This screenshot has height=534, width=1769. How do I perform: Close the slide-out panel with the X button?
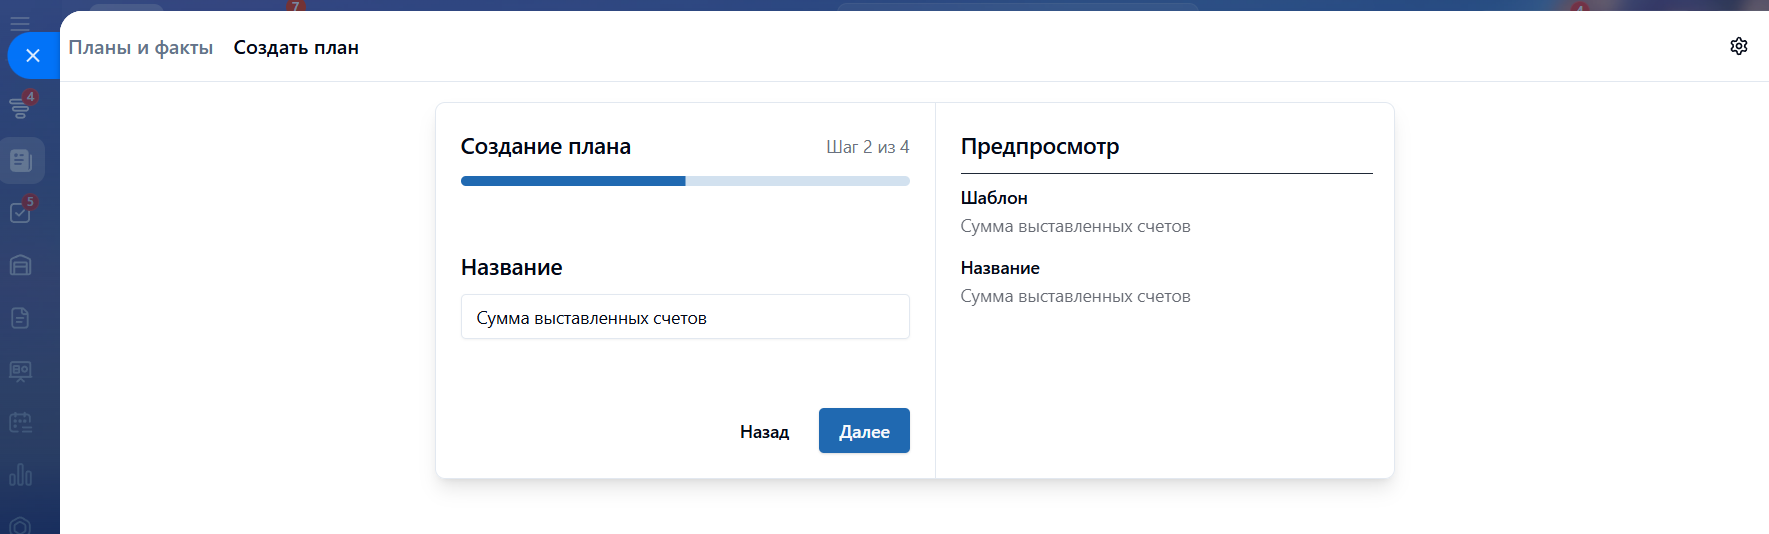pyautogui.click(x=33, y=56)
